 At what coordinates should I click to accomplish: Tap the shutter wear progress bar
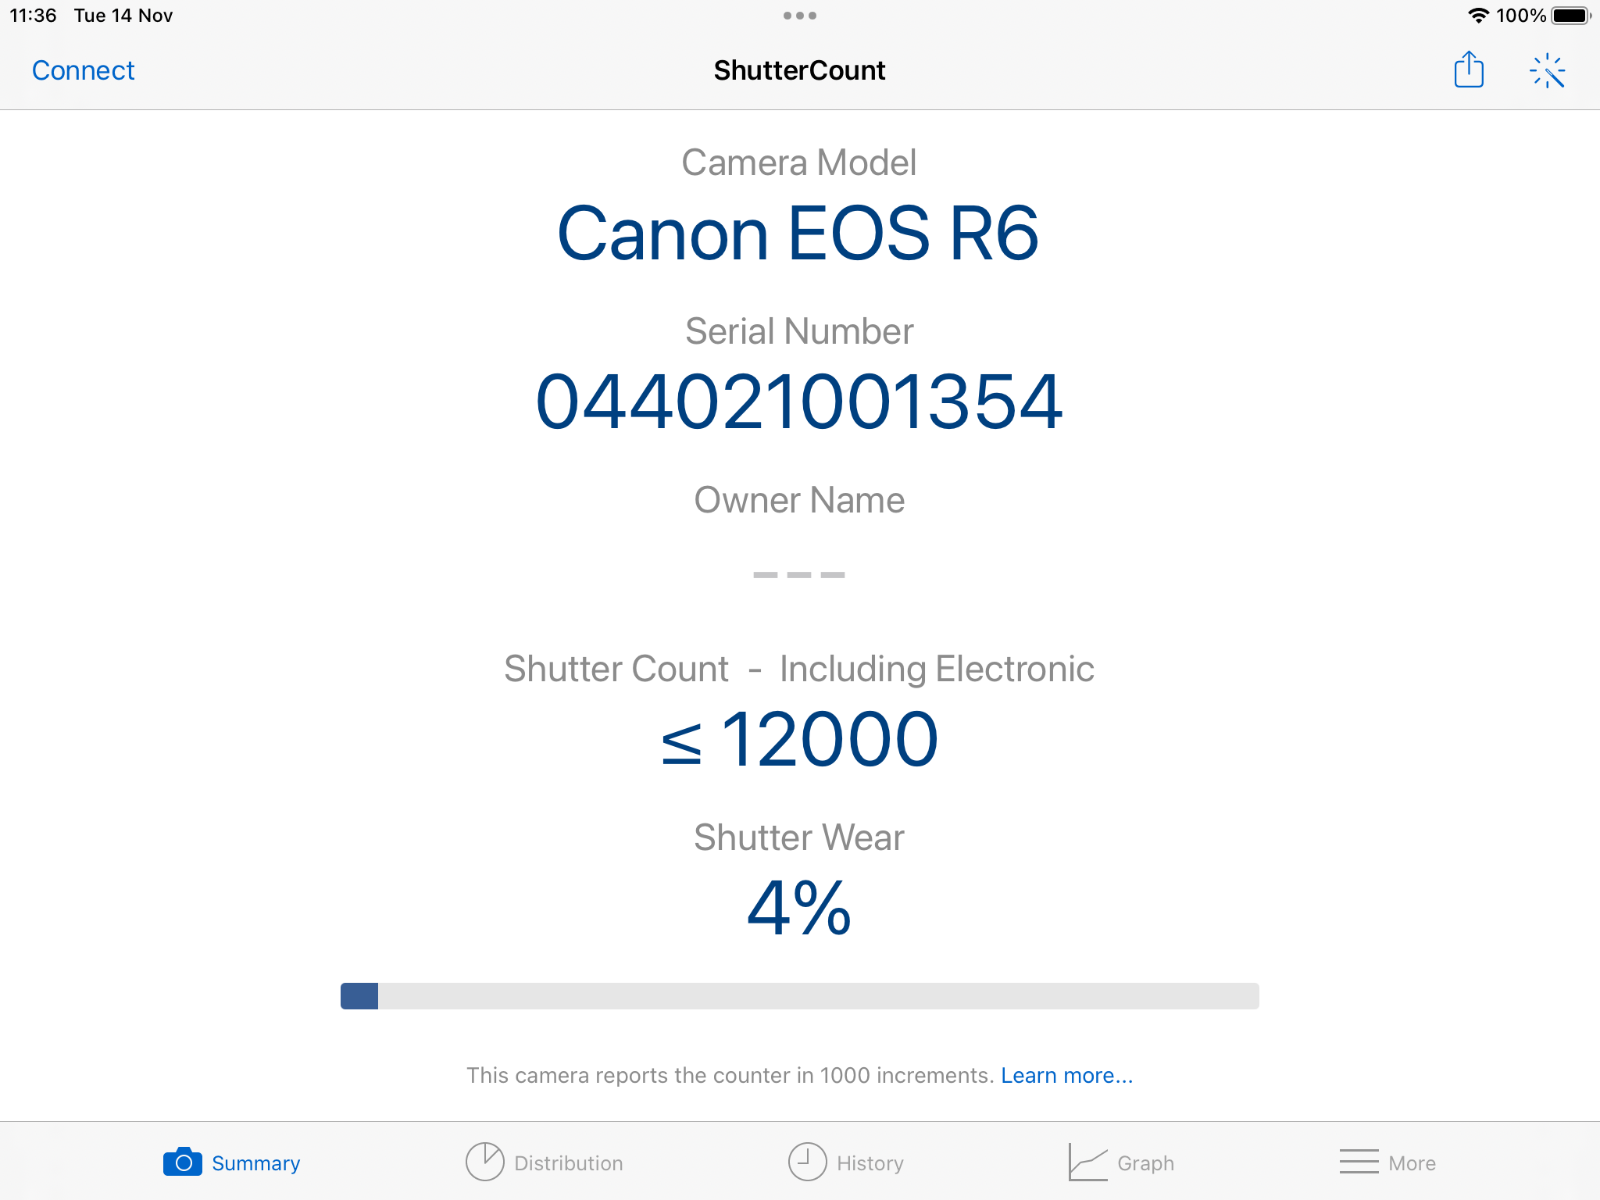pos(800,996)
